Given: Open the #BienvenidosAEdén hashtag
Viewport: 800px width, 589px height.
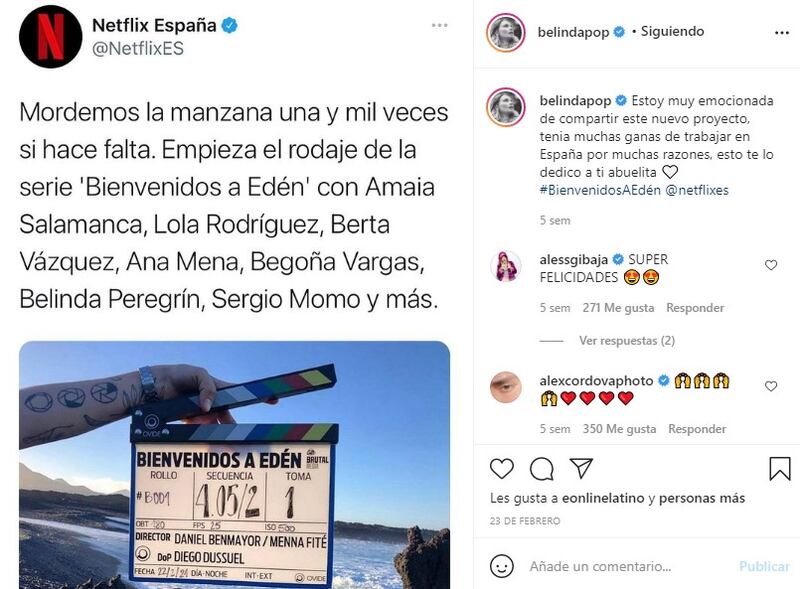Looking at the screenshot, I should pos(600,190).
